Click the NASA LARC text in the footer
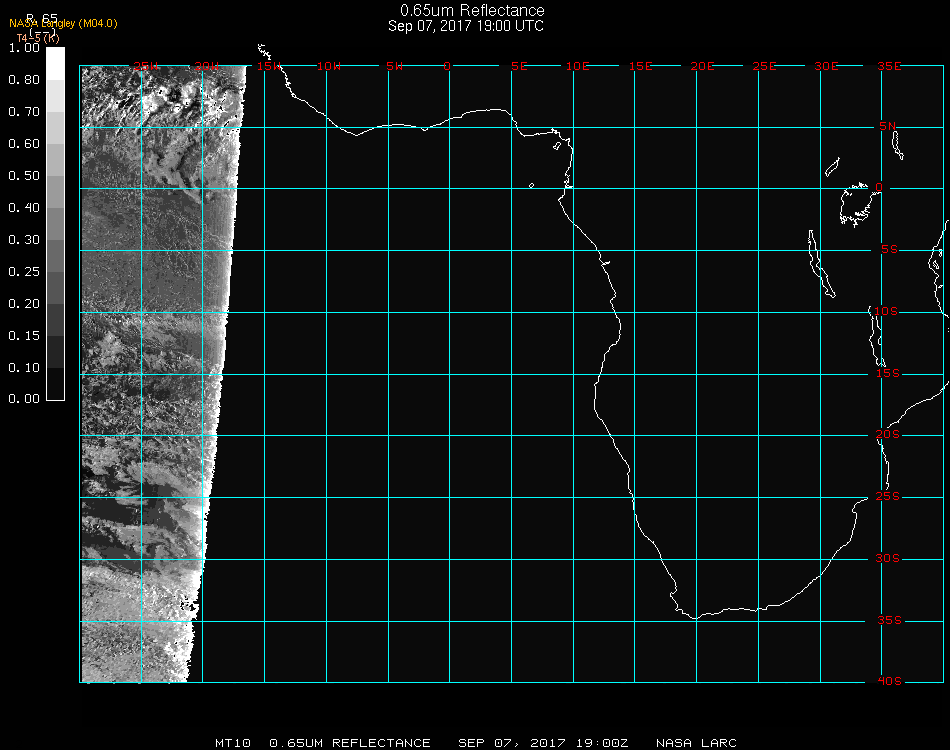The image size is (950, 750). [x=696, y=743]
